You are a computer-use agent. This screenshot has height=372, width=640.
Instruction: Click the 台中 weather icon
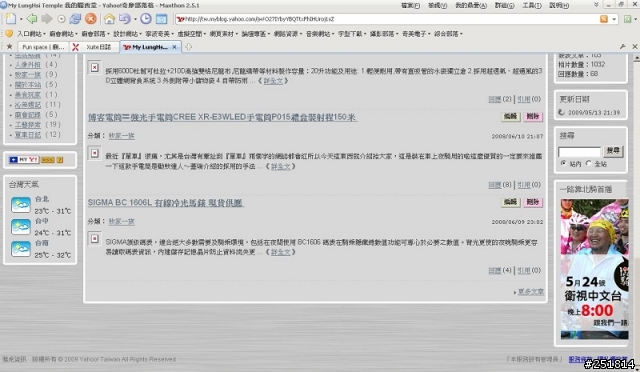click(21, 227)
